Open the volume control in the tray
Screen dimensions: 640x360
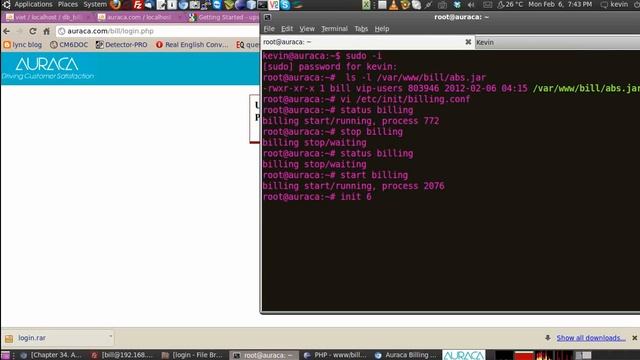pos(471,4)
